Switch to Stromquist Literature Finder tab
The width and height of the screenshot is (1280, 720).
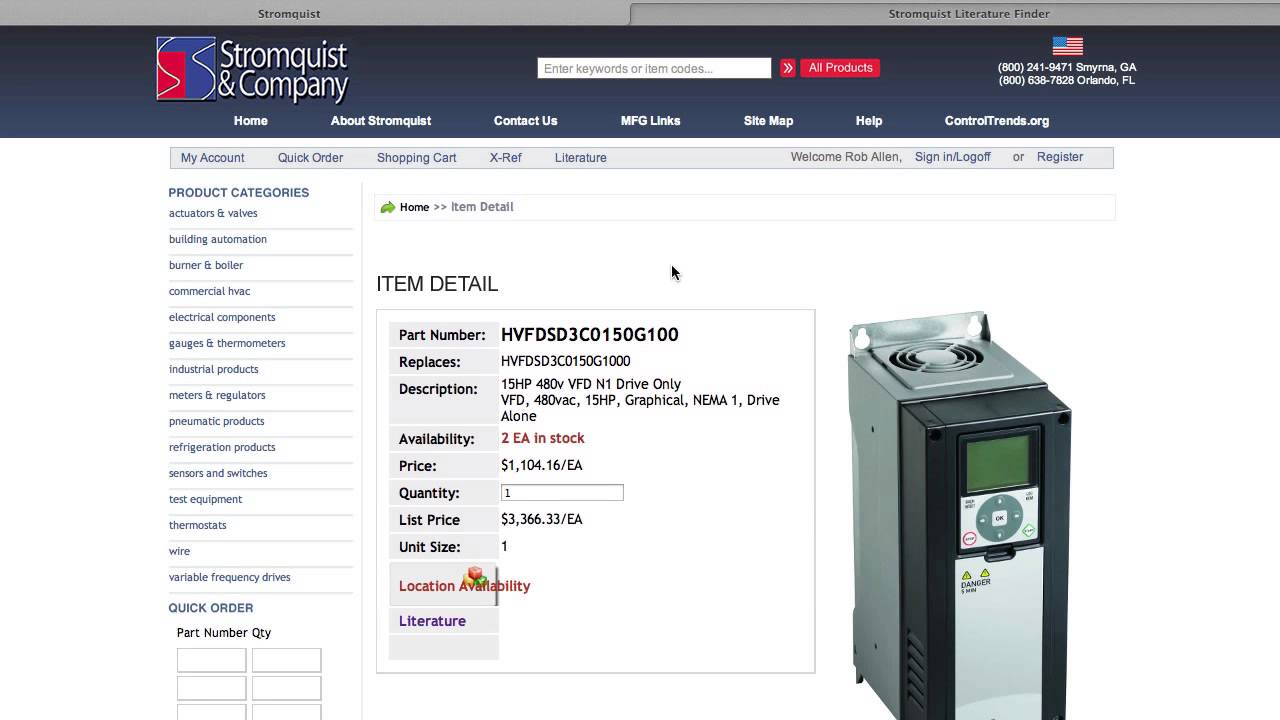click(x=969, y=14)
